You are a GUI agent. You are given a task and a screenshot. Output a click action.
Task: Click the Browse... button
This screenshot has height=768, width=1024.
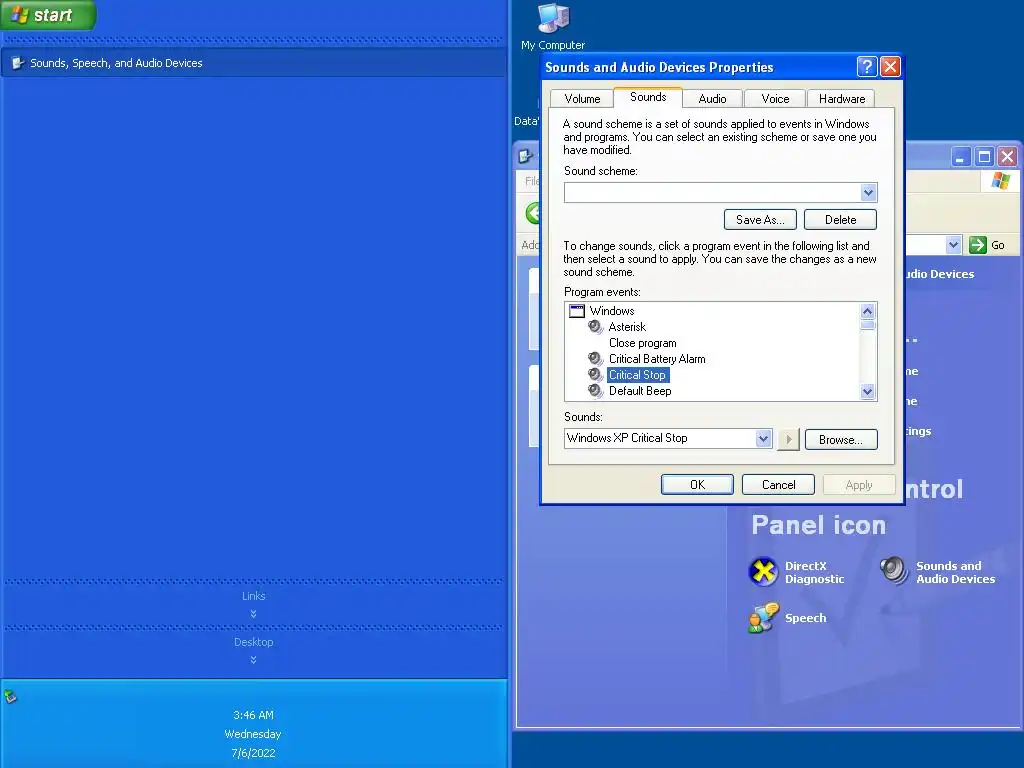click(840, 440)
